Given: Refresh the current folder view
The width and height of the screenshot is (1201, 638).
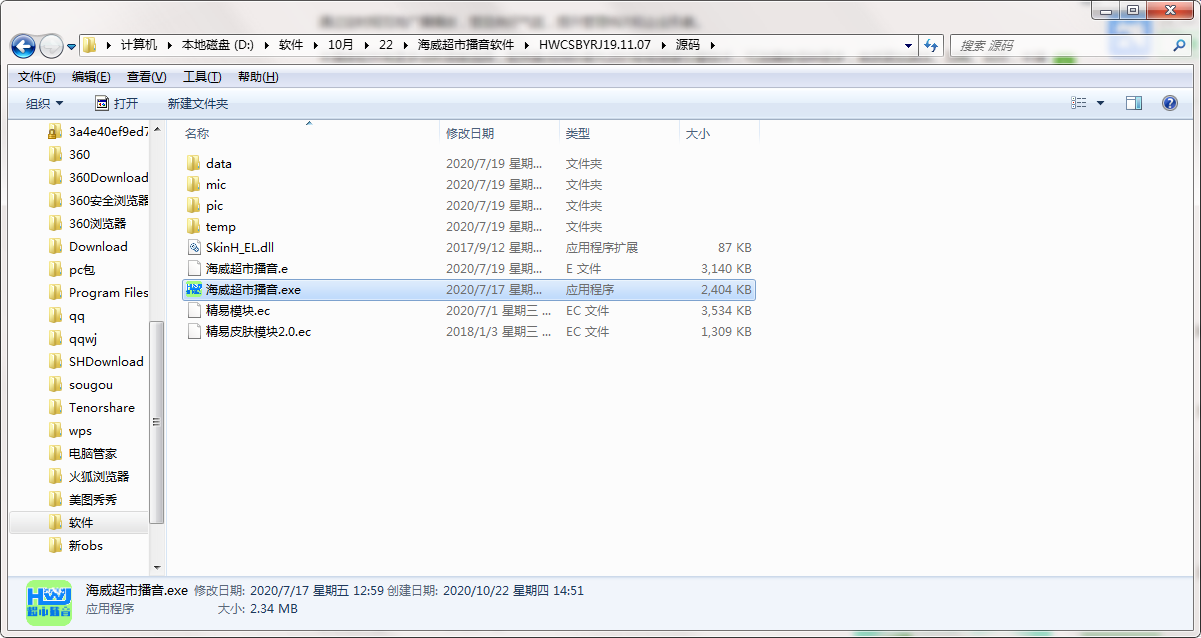Looking at the screenshot, I should (x=931, y=45).
